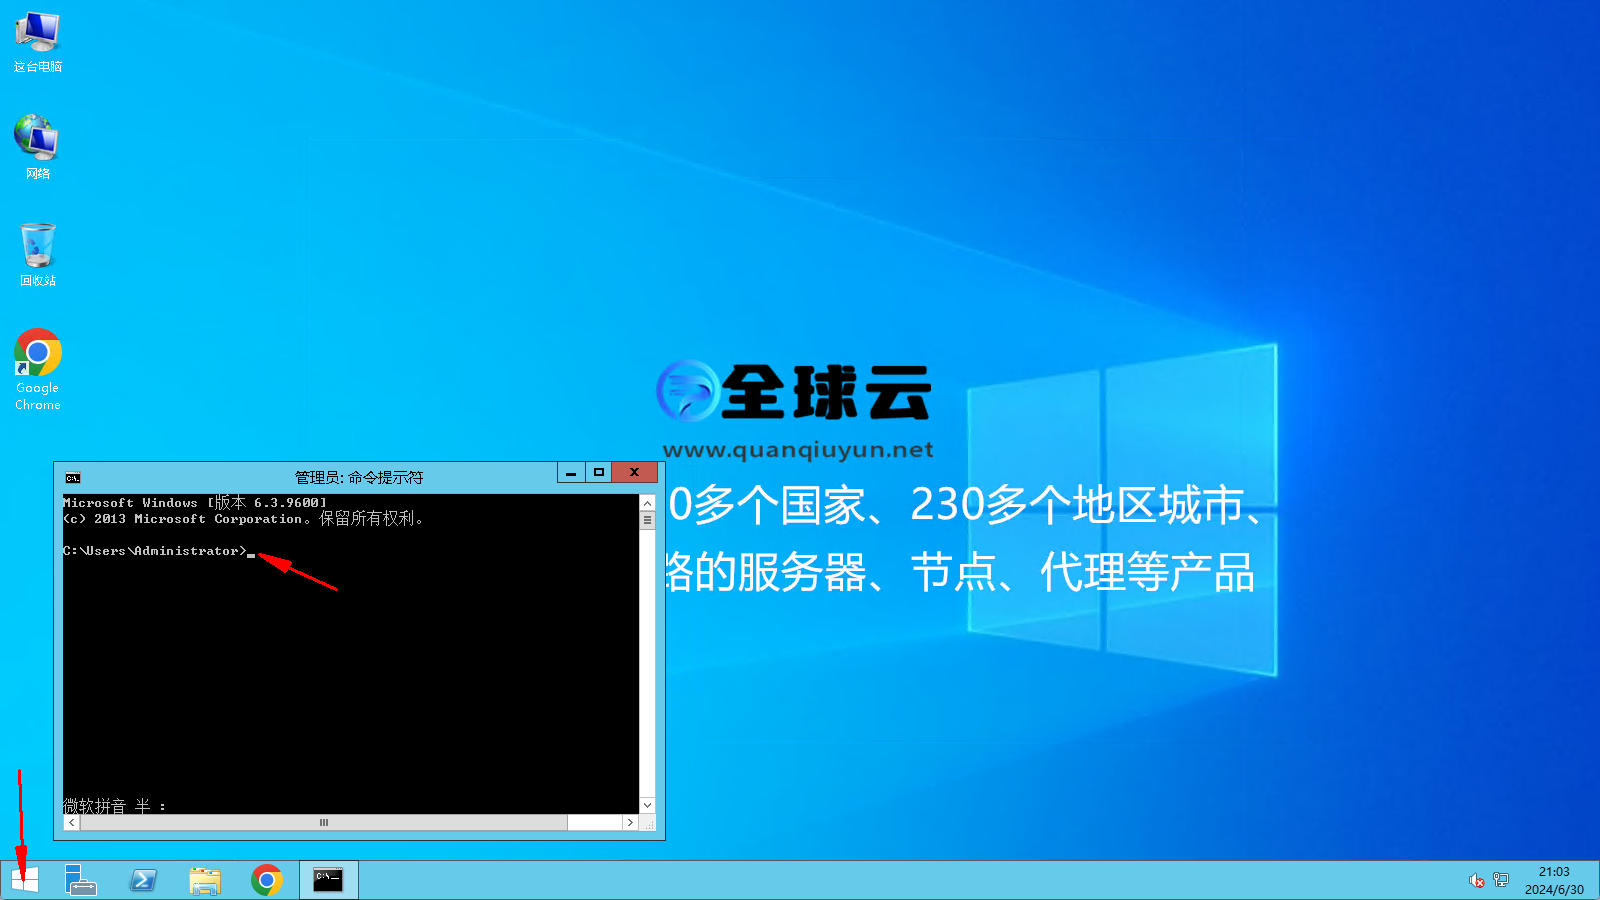
Task: Click the 2013 Microsoft Corporation copyright line
Action: (243, 519)
